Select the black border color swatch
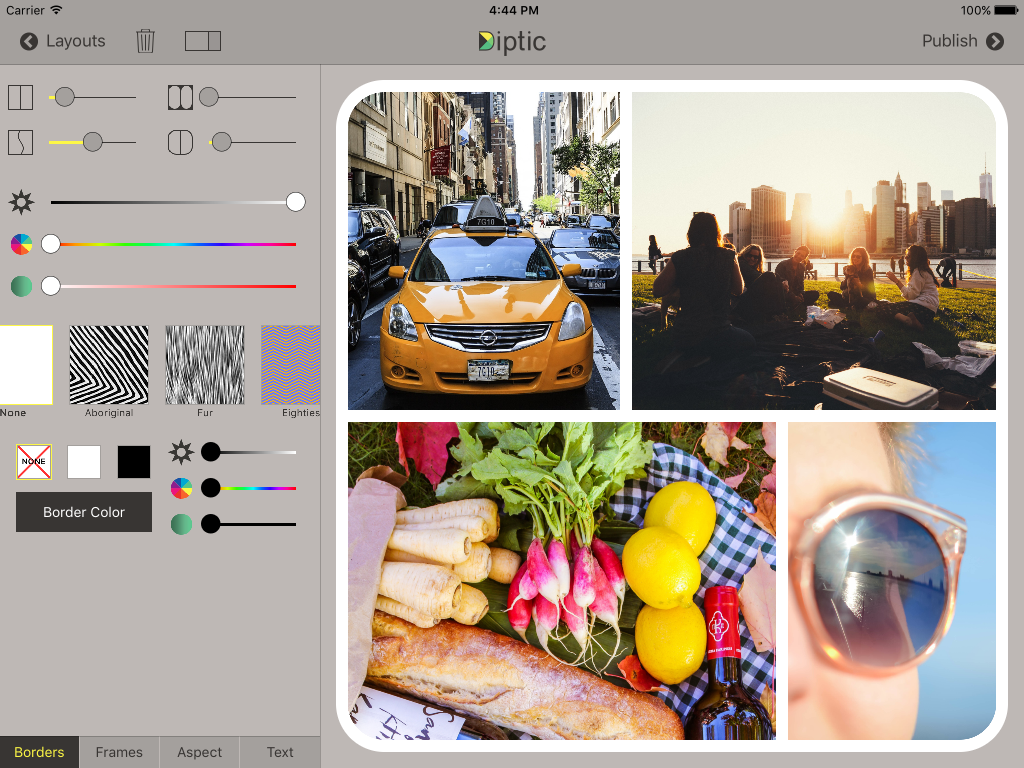This screenshot has width=1024, height=768. coord(134,462)
